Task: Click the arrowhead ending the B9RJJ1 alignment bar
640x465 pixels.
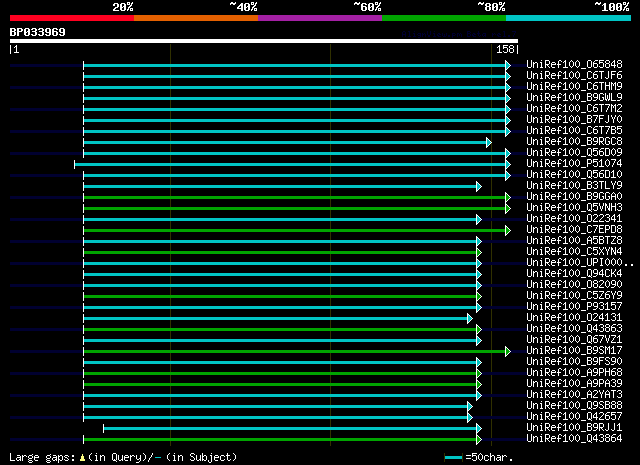Action: [479, 429]
